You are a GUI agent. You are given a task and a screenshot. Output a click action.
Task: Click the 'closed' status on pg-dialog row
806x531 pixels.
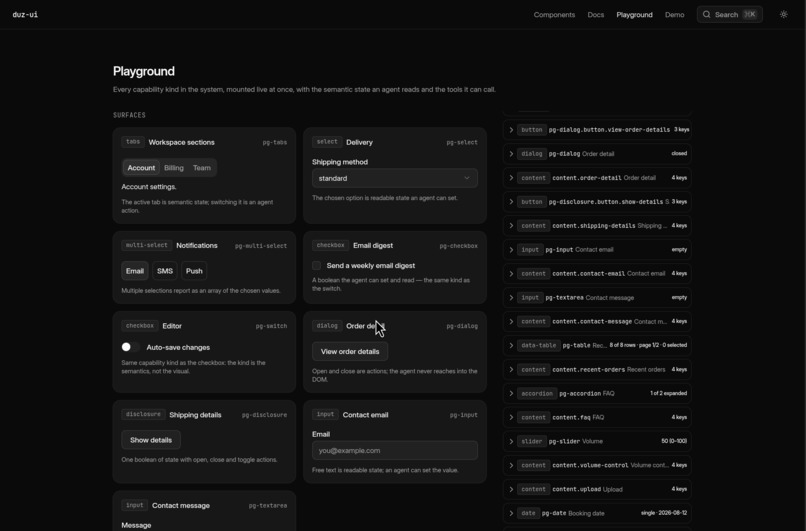679,154
